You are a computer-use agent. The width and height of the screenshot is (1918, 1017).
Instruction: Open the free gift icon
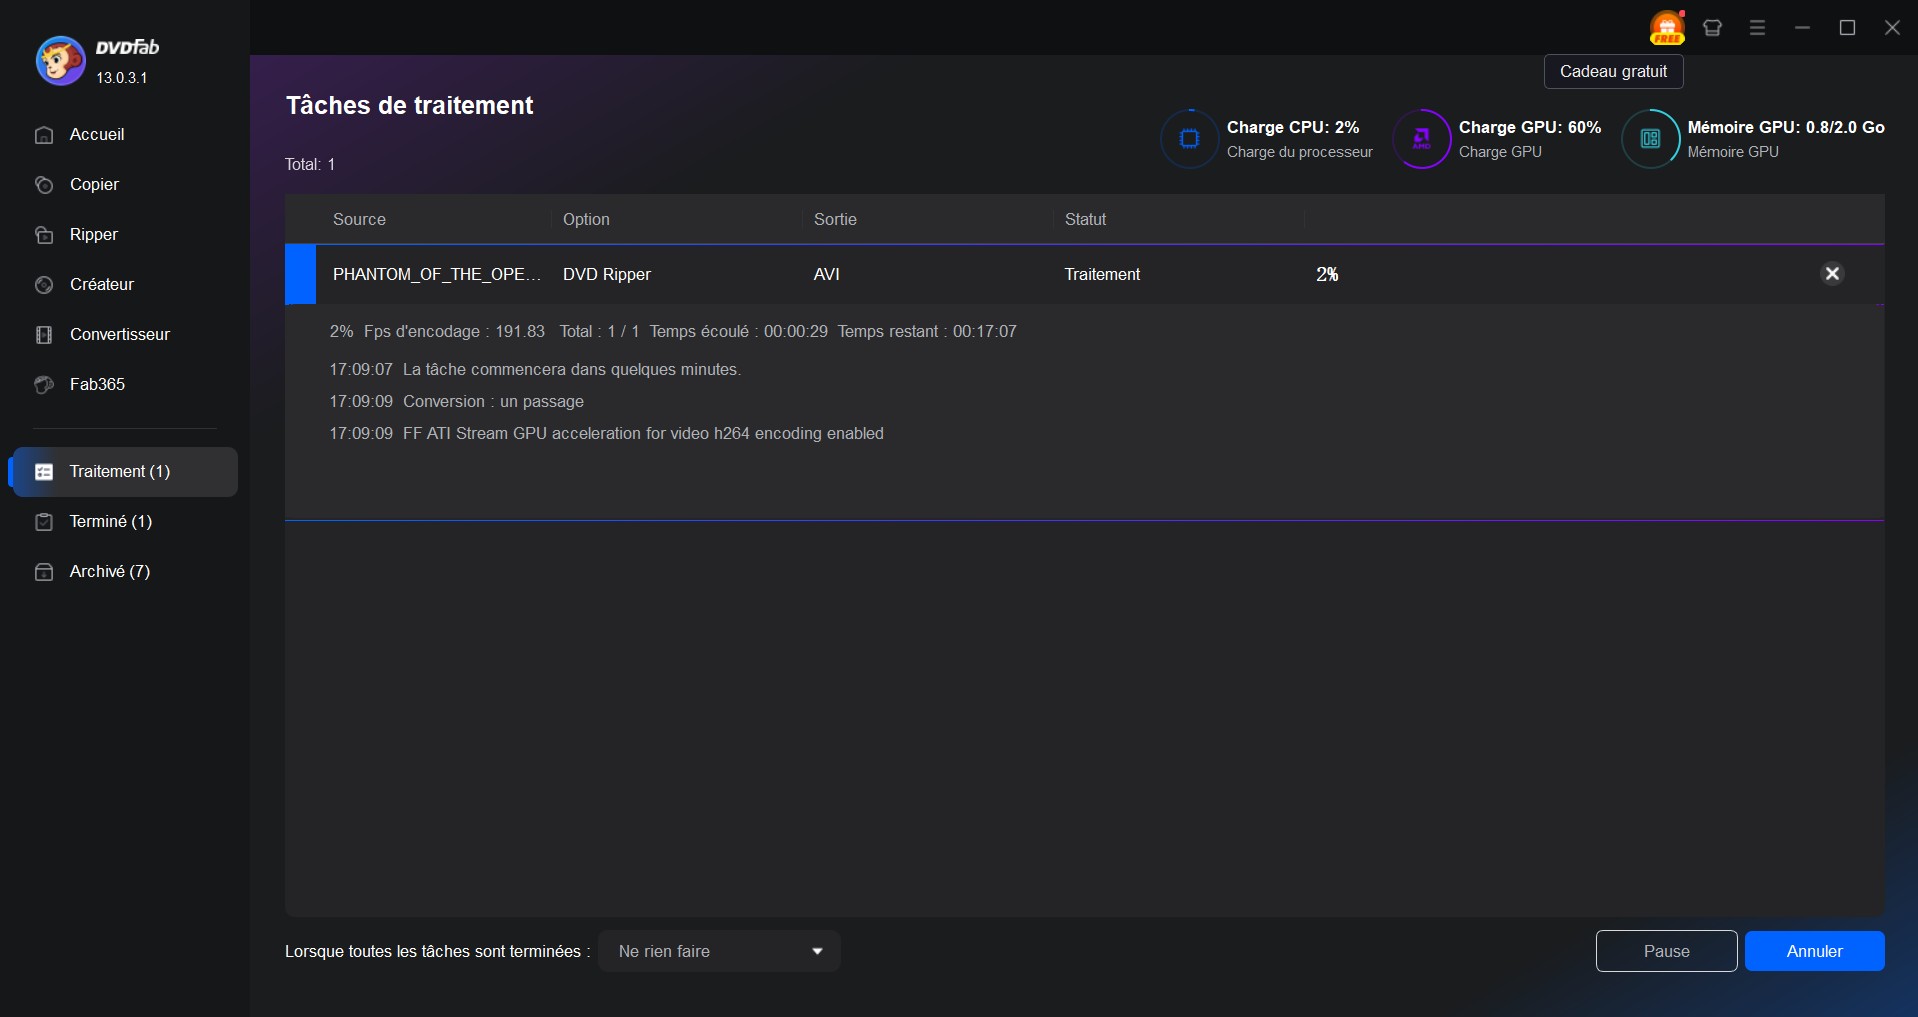(1667, 28)
